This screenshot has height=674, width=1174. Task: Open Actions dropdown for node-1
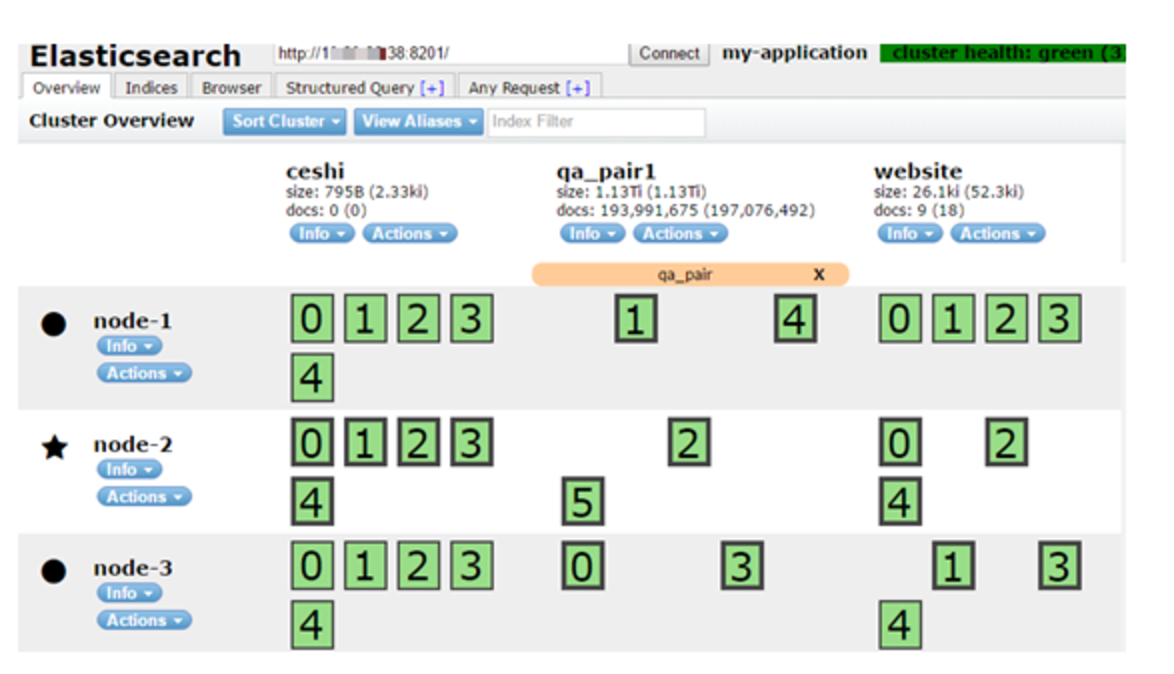pos(145,373)
